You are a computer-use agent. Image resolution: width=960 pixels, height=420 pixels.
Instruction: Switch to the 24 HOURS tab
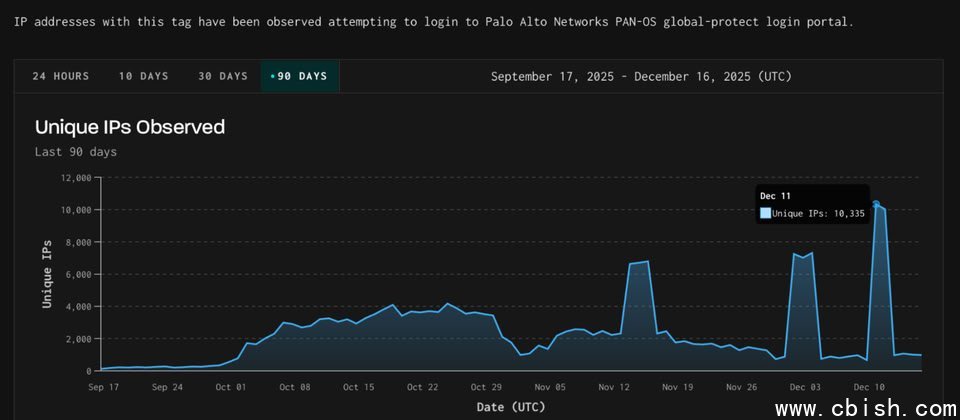pyautogui.click(x=60, y=76)
